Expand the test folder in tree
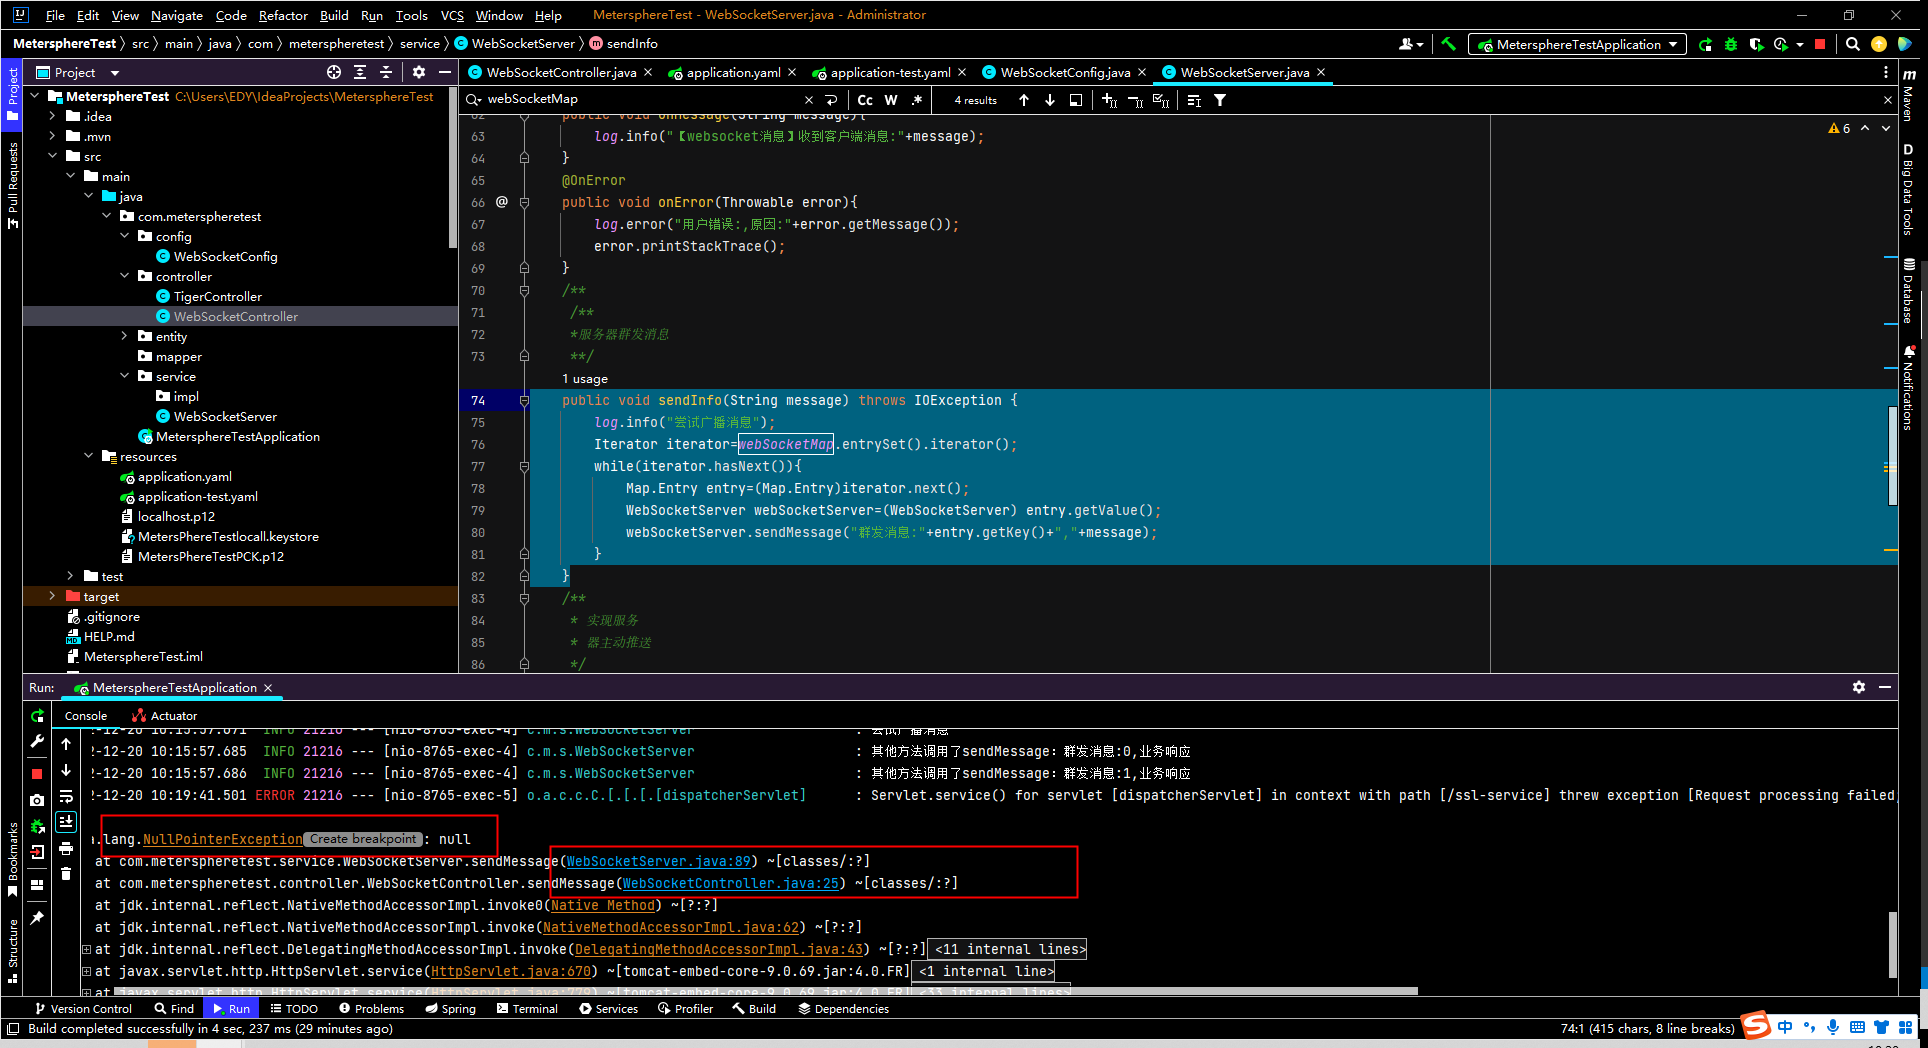This screenshot has height=1048, width=1928. pyautogui.click(x=70, y=576)
